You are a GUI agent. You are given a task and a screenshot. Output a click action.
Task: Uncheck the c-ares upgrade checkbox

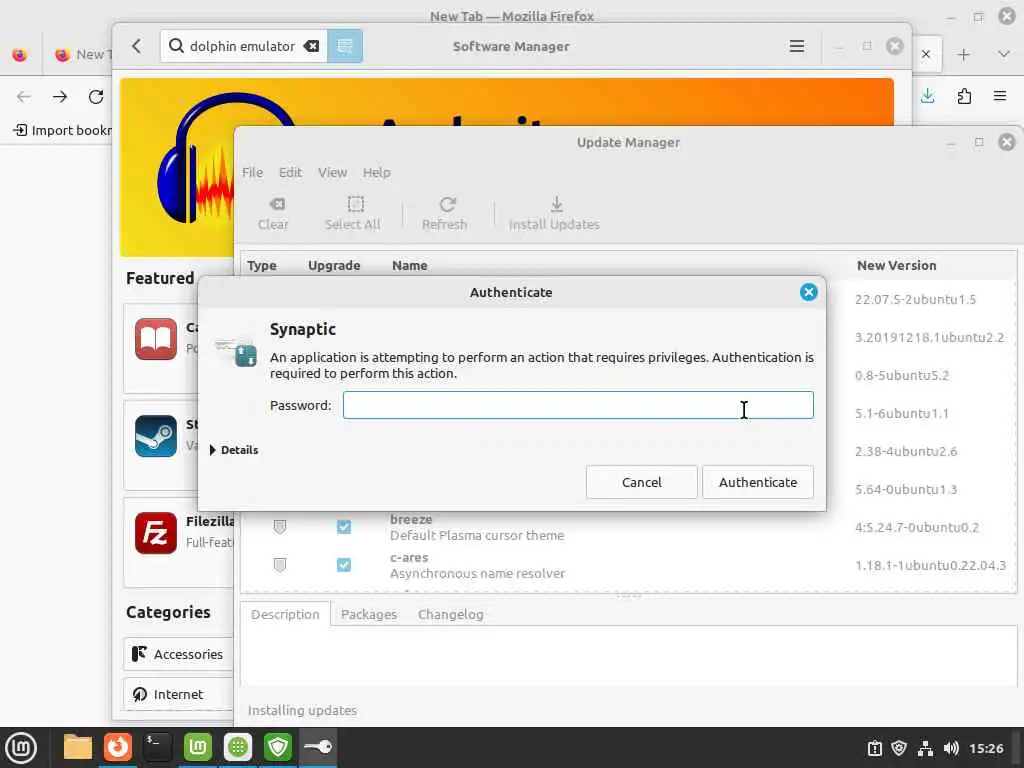click(344, 564)
